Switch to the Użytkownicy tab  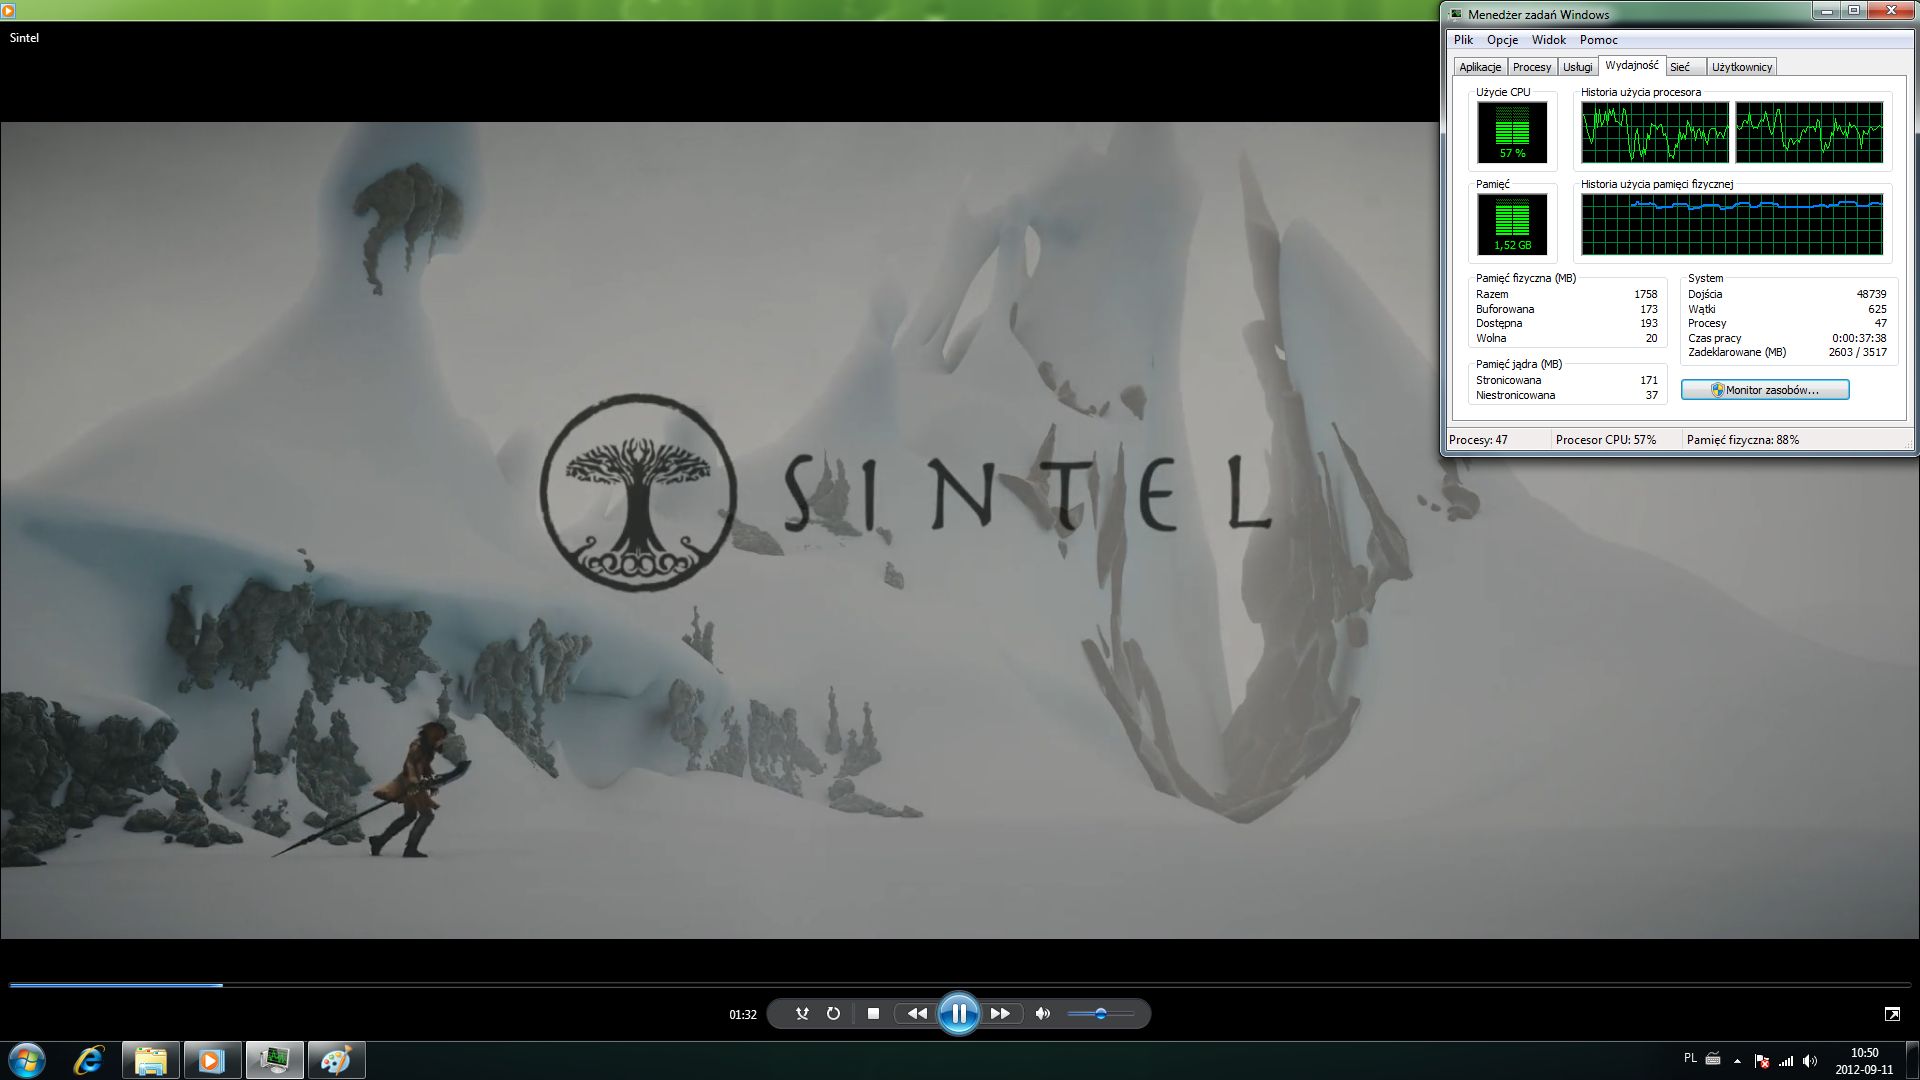(x=1741, y=67)
